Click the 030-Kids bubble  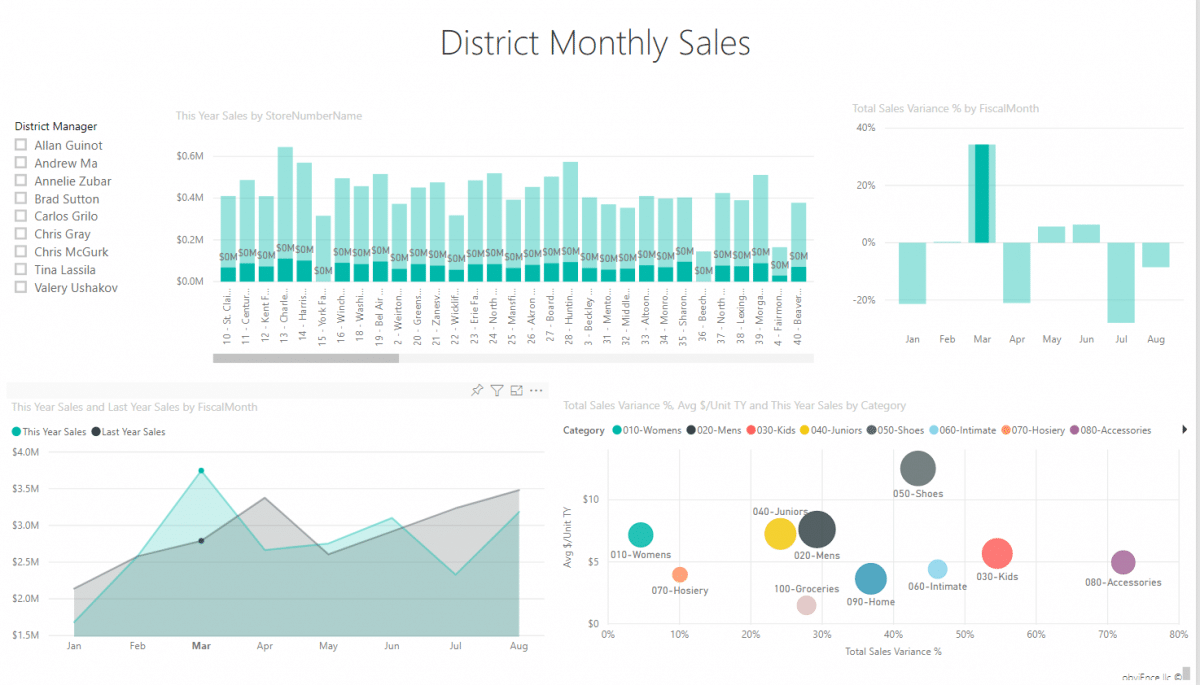click(997, 553)
